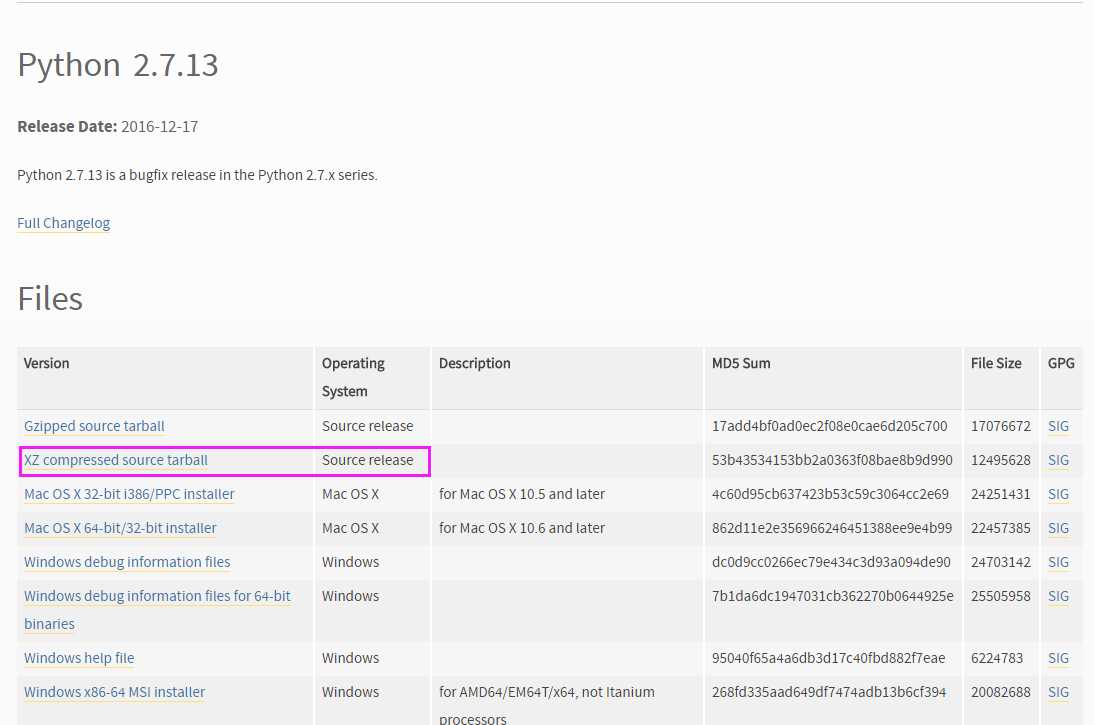The image size is (1094, 725).
Task: Click file size 6224783
Action: 996,658
